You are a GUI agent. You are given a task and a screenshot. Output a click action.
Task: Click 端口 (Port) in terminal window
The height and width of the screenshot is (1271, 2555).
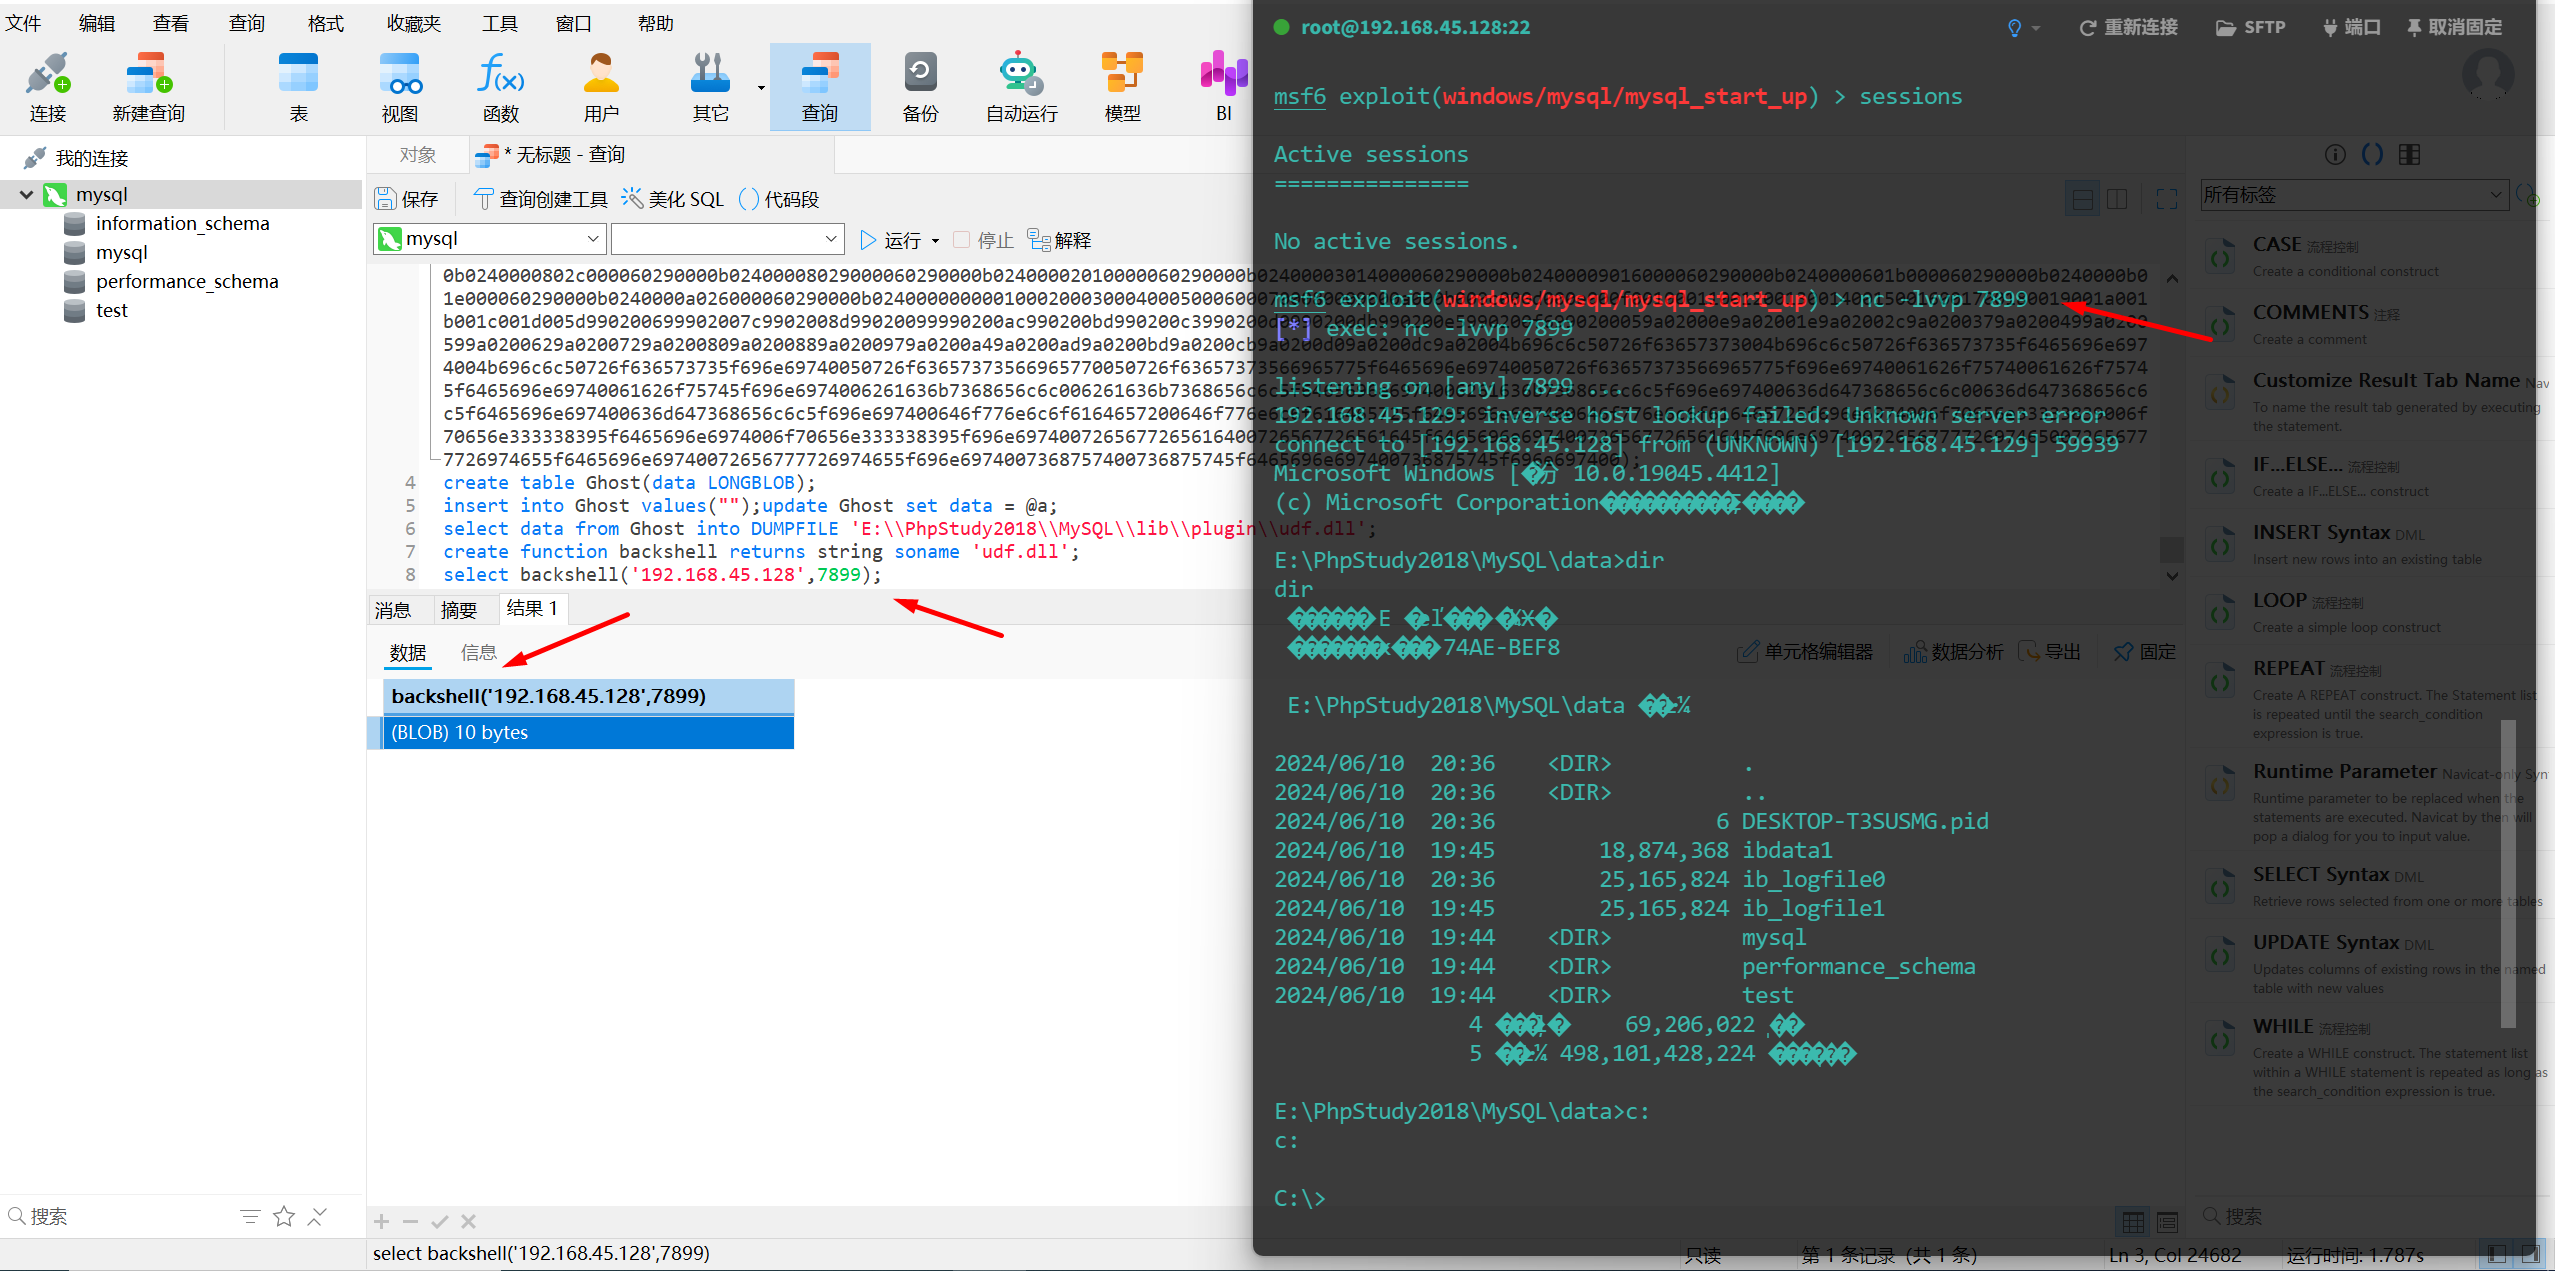click(x=2351, y=28)
